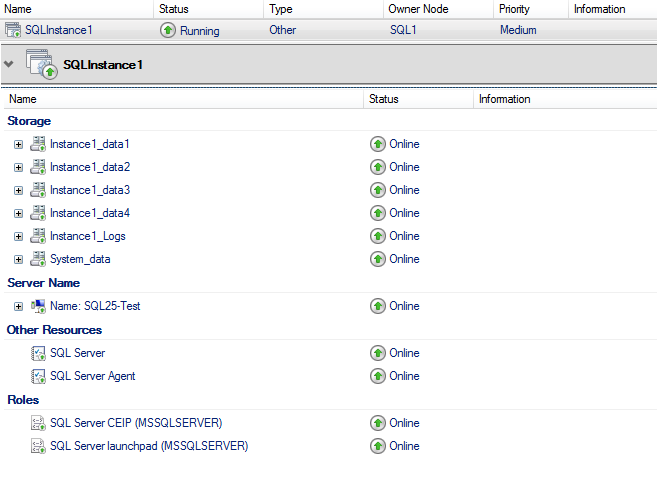The image size is (657, 481).
Task: Select SQL Server launchpad (MSSQLSERVER) role
Action: point(149,446)
